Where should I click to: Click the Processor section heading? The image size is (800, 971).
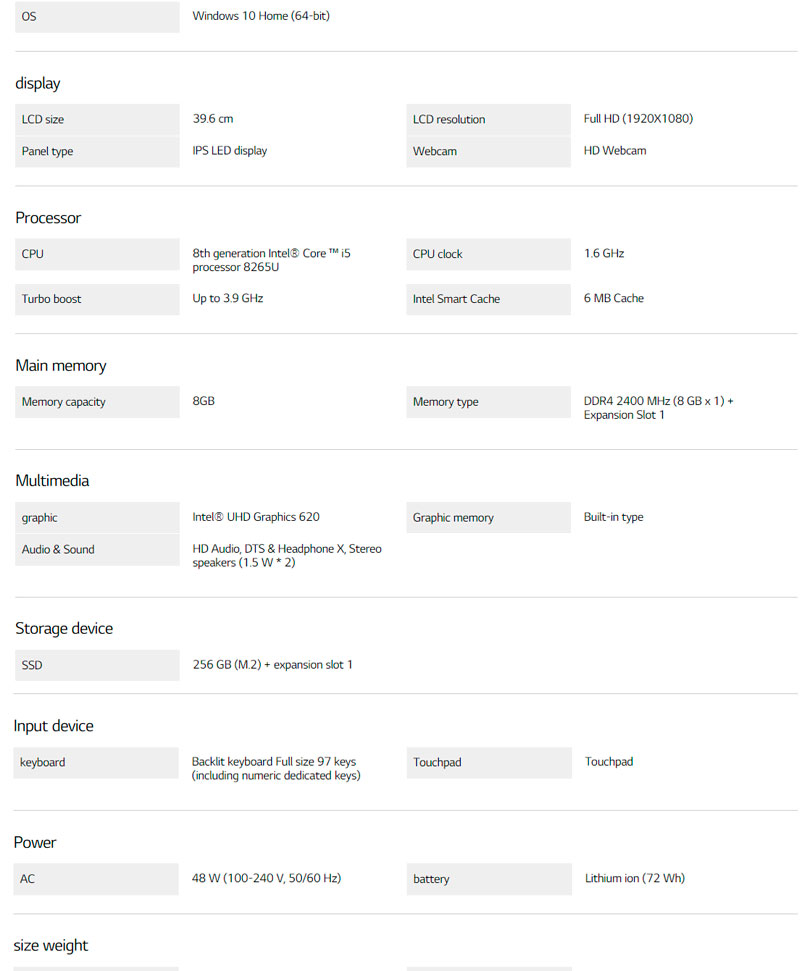[x=48, y=218]
